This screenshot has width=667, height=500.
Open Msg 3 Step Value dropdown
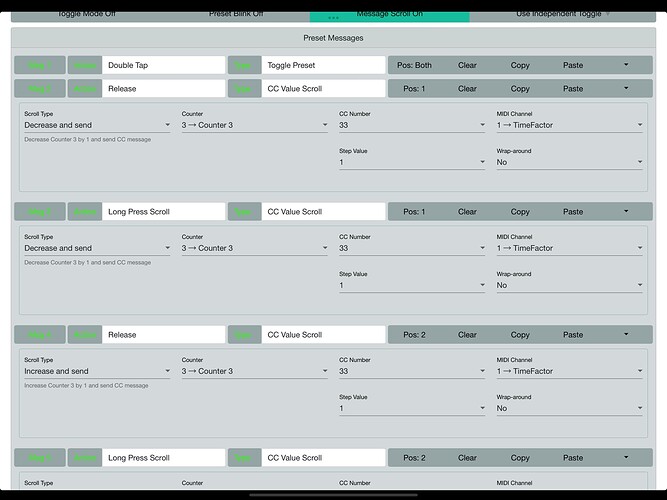412,285
